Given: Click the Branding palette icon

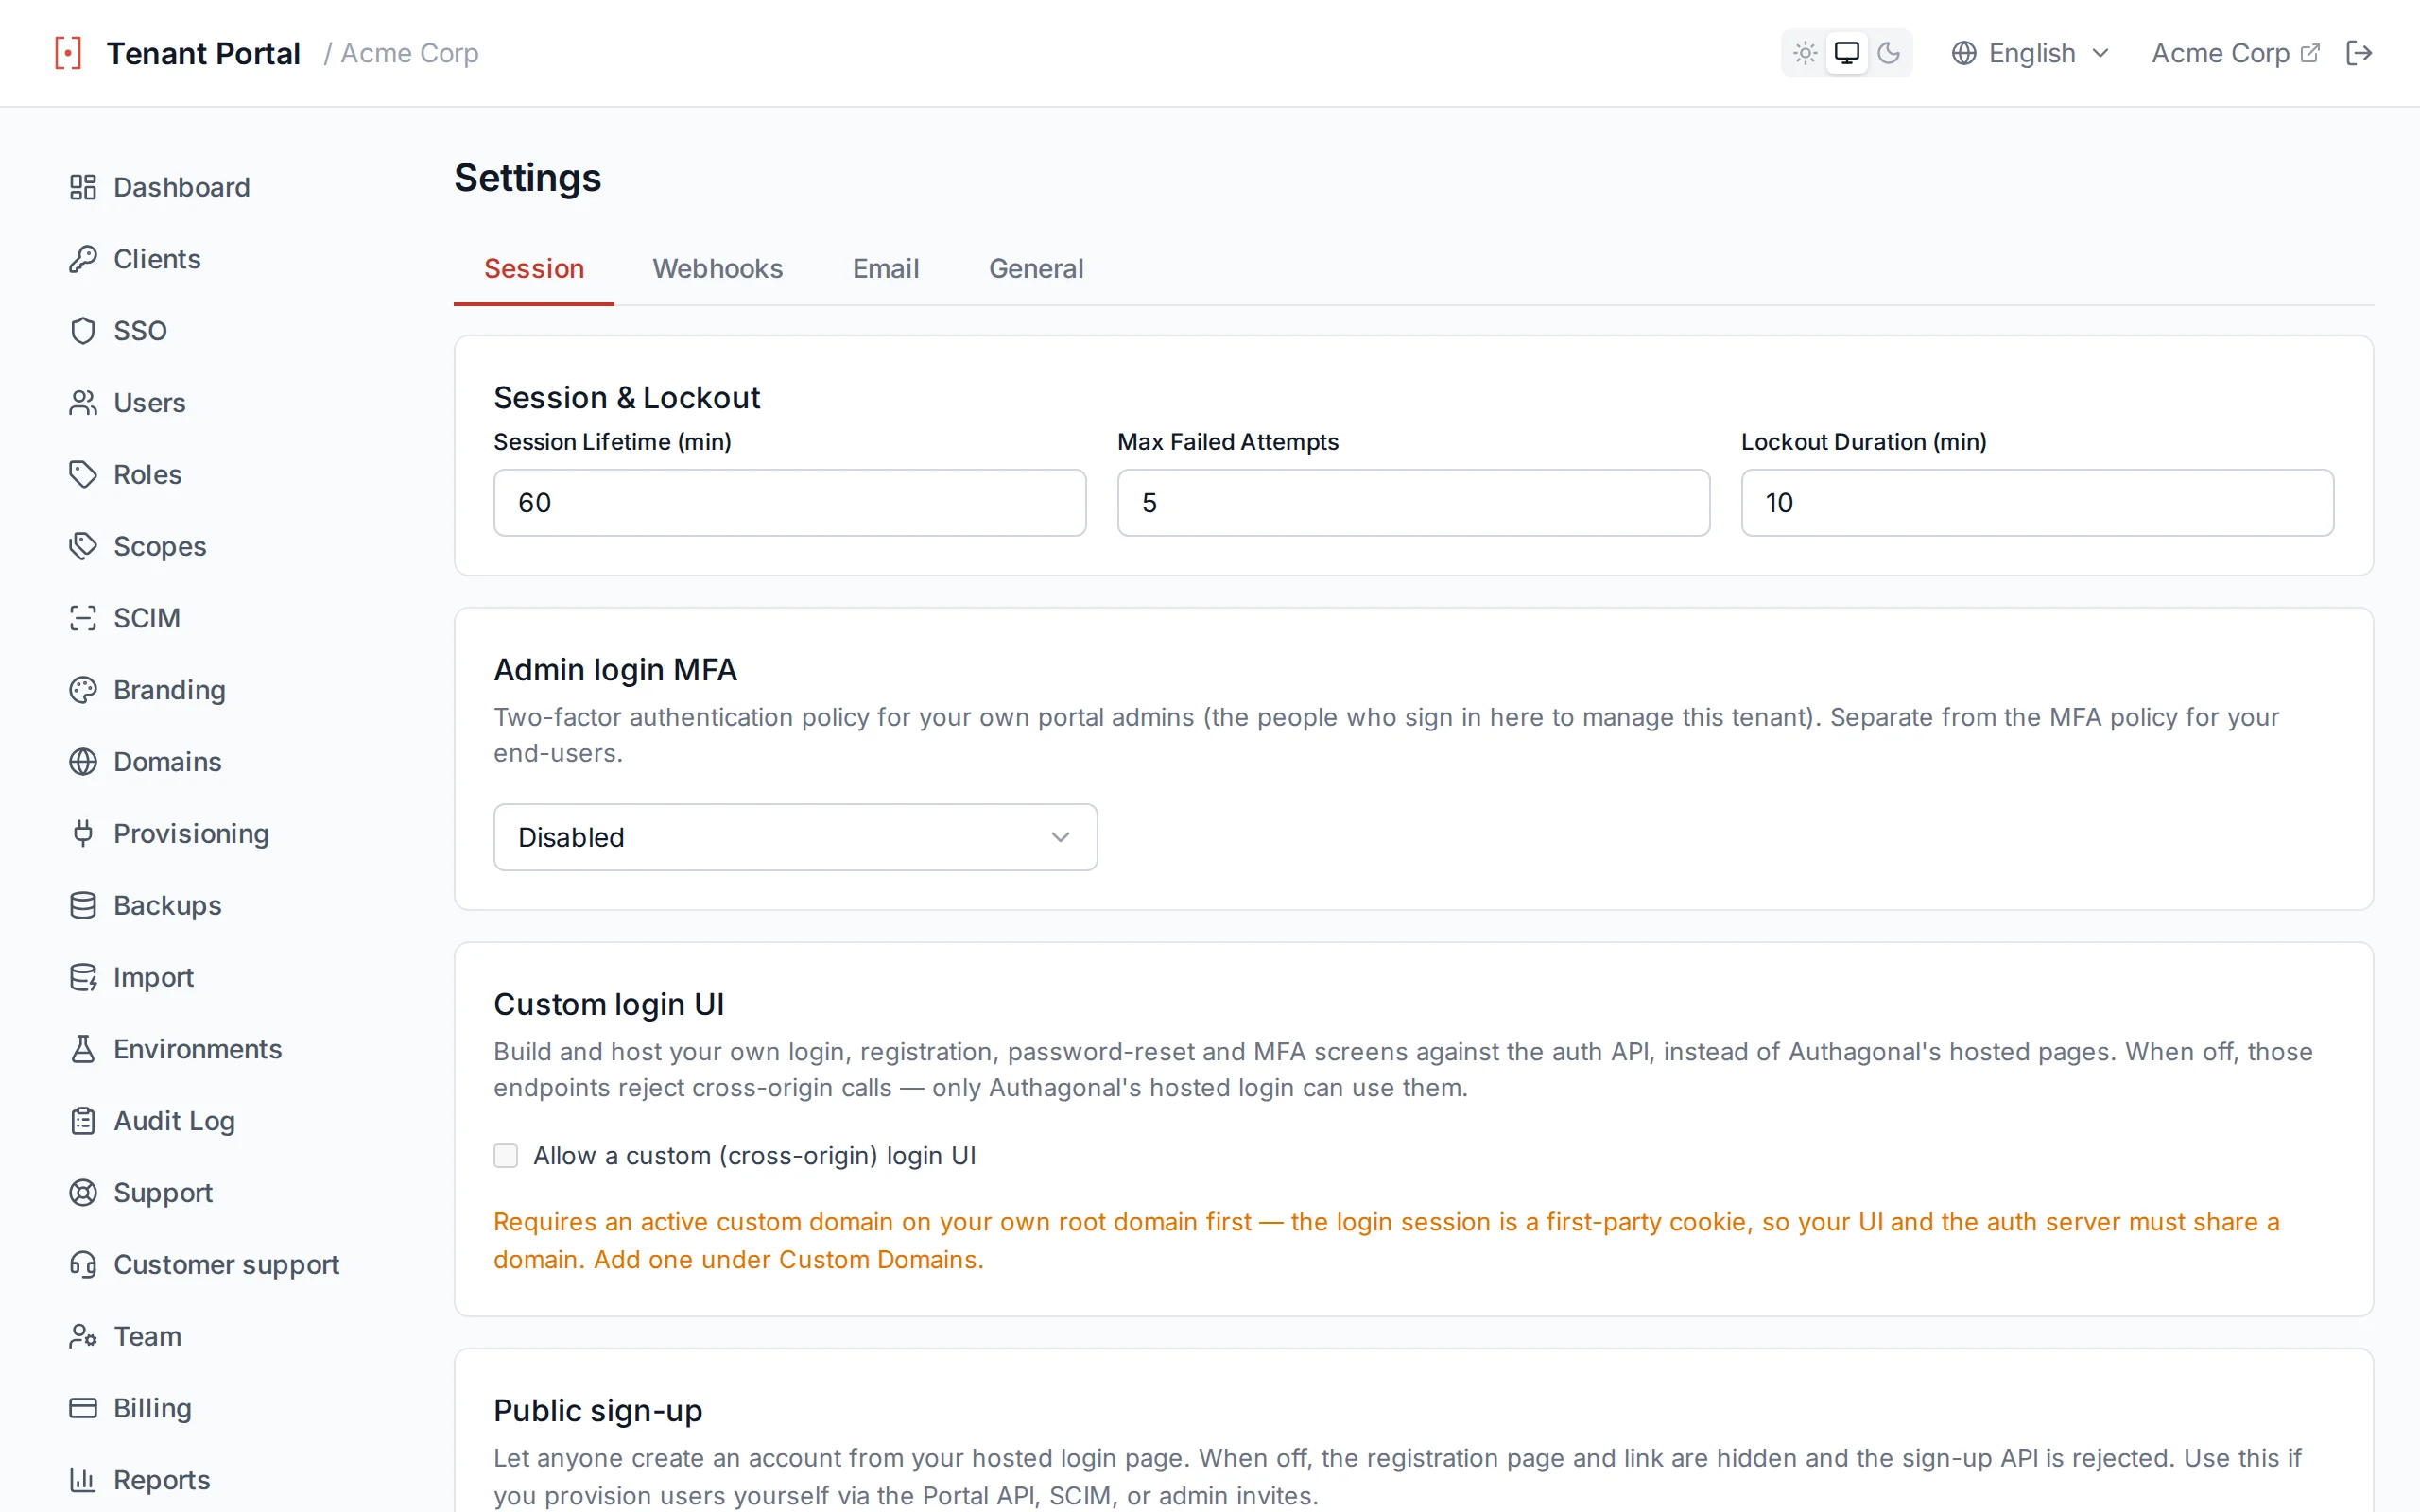Looking at the screenshot, I should tap(83, 690).
